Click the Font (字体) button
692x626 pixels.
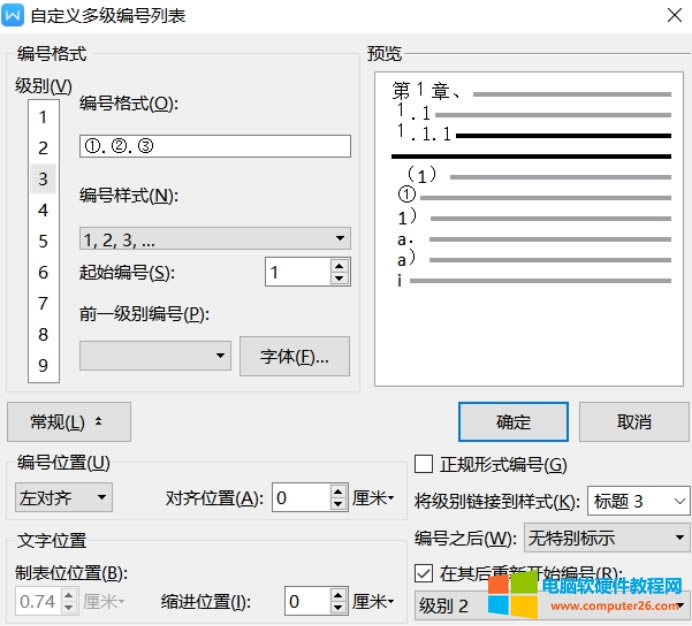294,356
